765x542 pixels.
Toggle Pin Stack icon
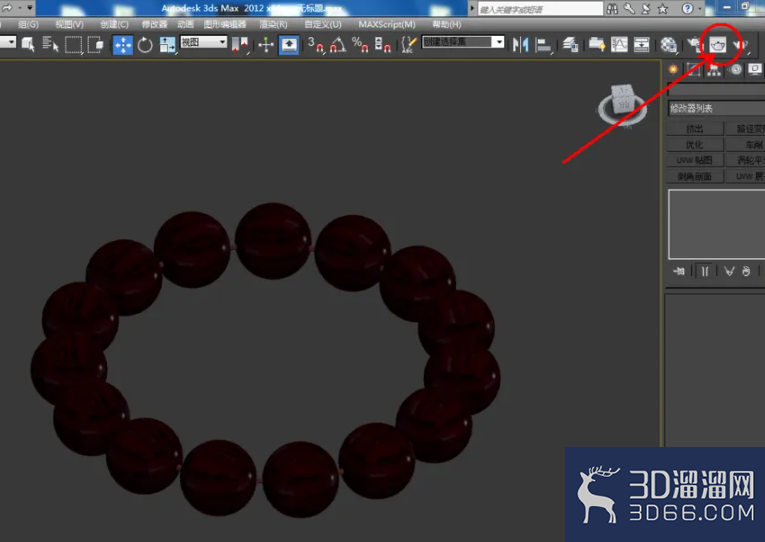point(679,271)
